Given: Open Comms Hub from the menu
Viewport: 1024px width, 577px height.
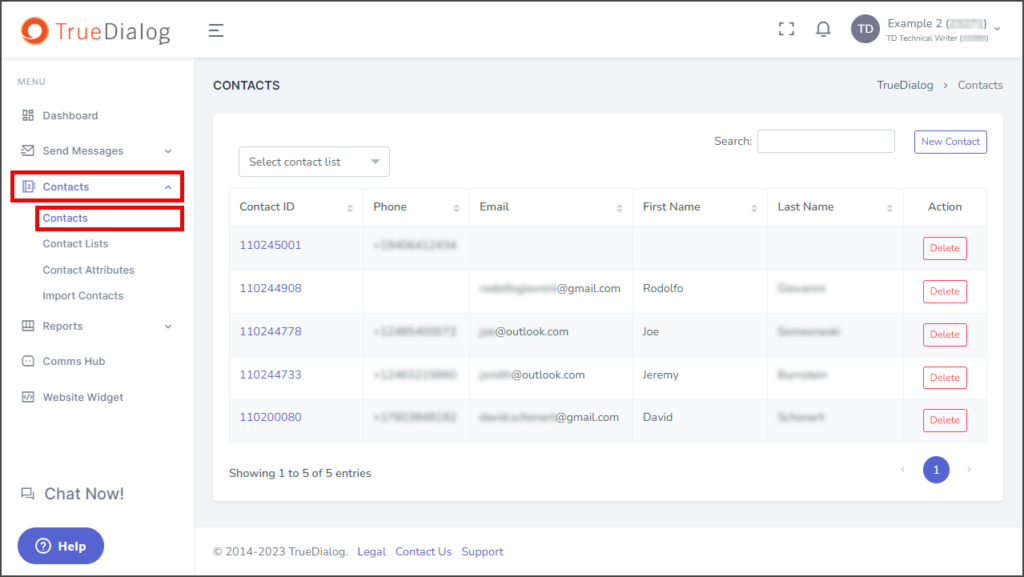Looking at the screenshot, I should [x=74, y=361].
